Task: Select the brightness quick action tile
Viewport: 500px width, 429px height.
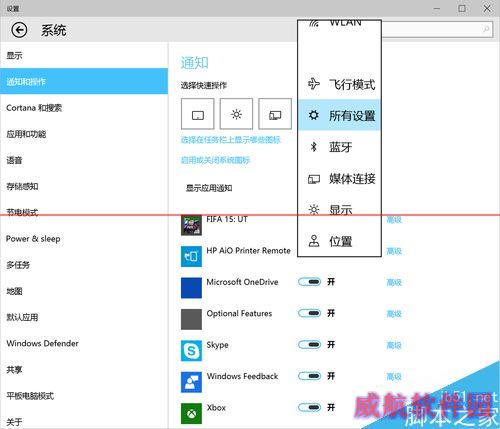Action: click(x=236, y=114)
